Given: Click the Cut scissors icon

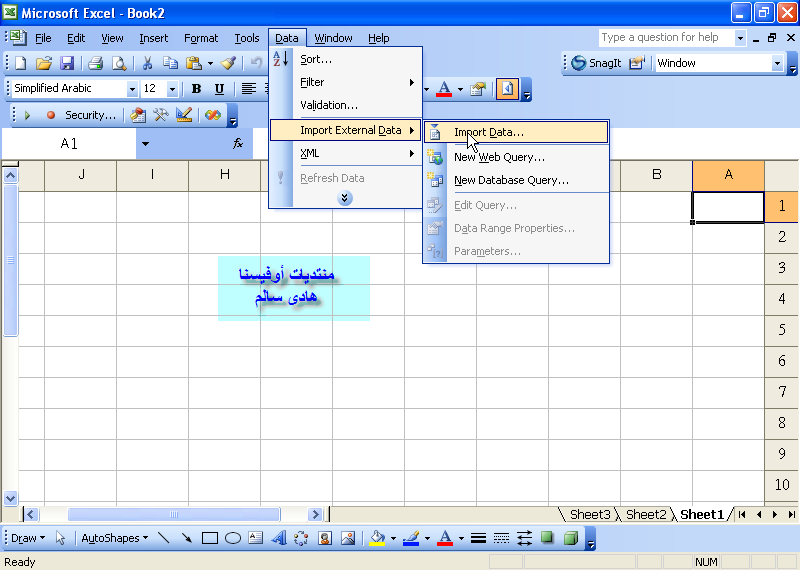Looking at the screenshot, I should point(147,63).
